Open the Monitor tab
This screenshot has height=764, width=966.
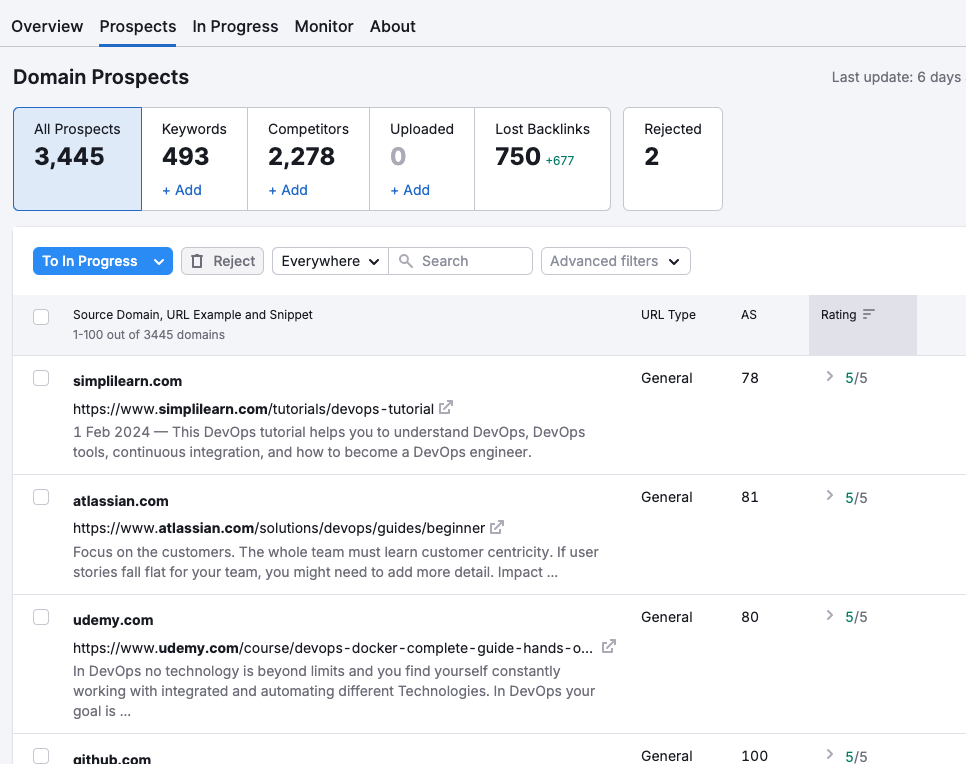tap(323, 26)
